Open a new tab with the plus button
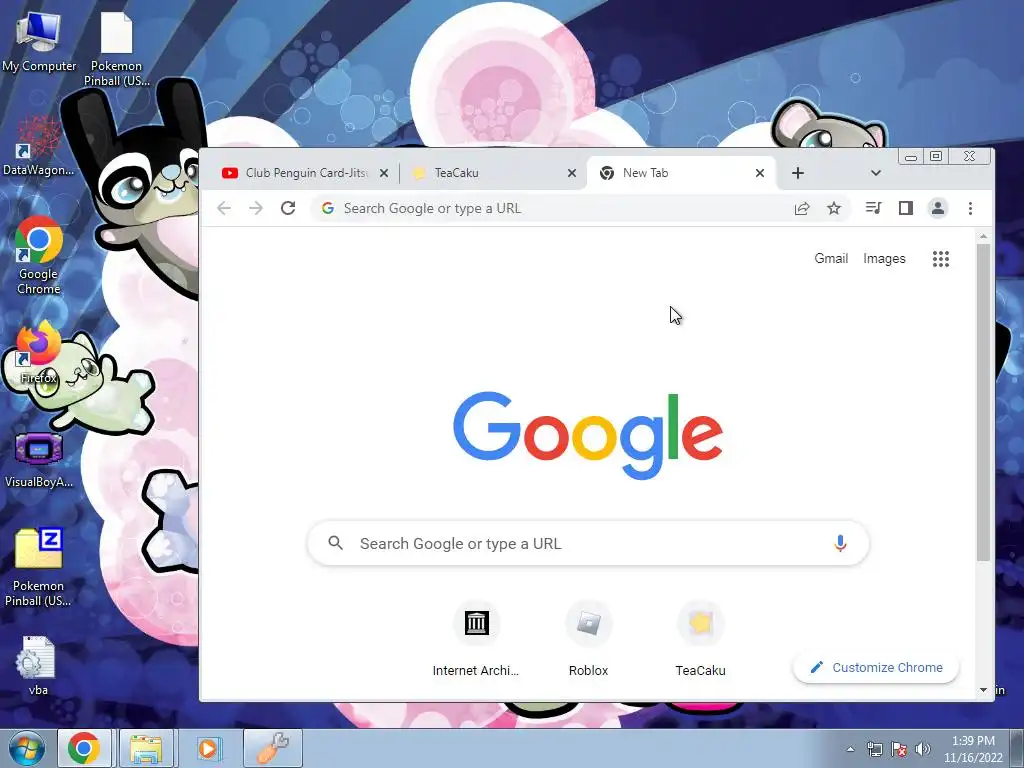The image size is (1024, 768). [797, 173]
